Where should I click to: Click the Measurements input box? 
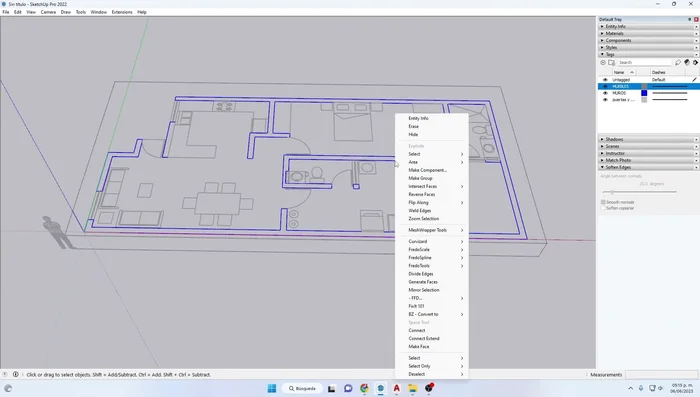tap(661, 375)
